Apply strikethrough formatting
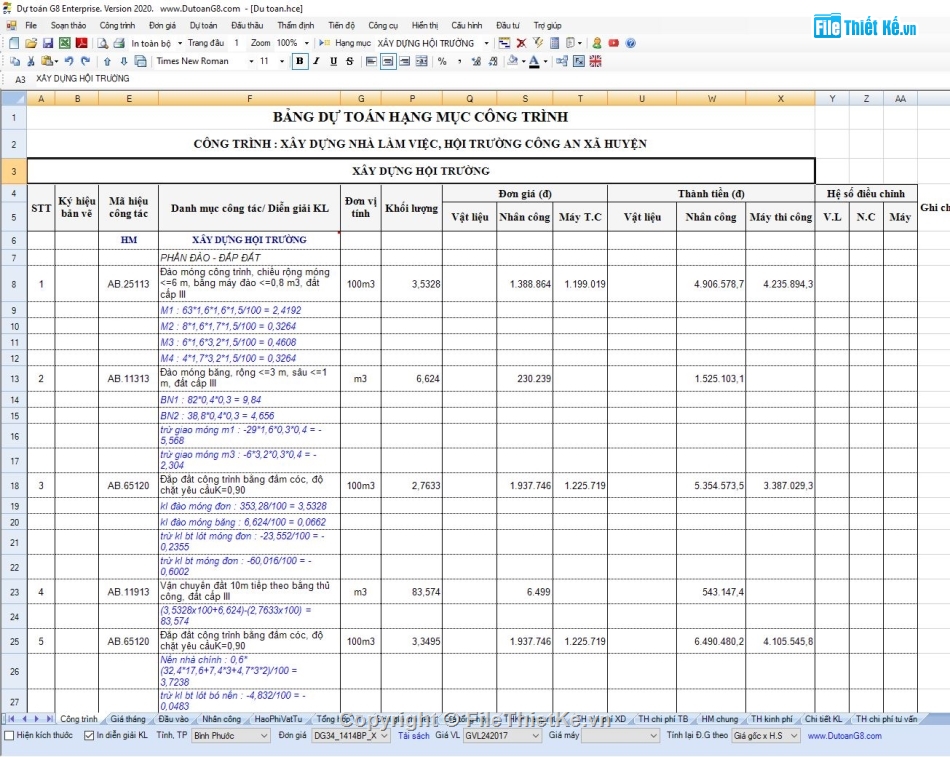Screen dimensions: 950x757 click(350, 61)
